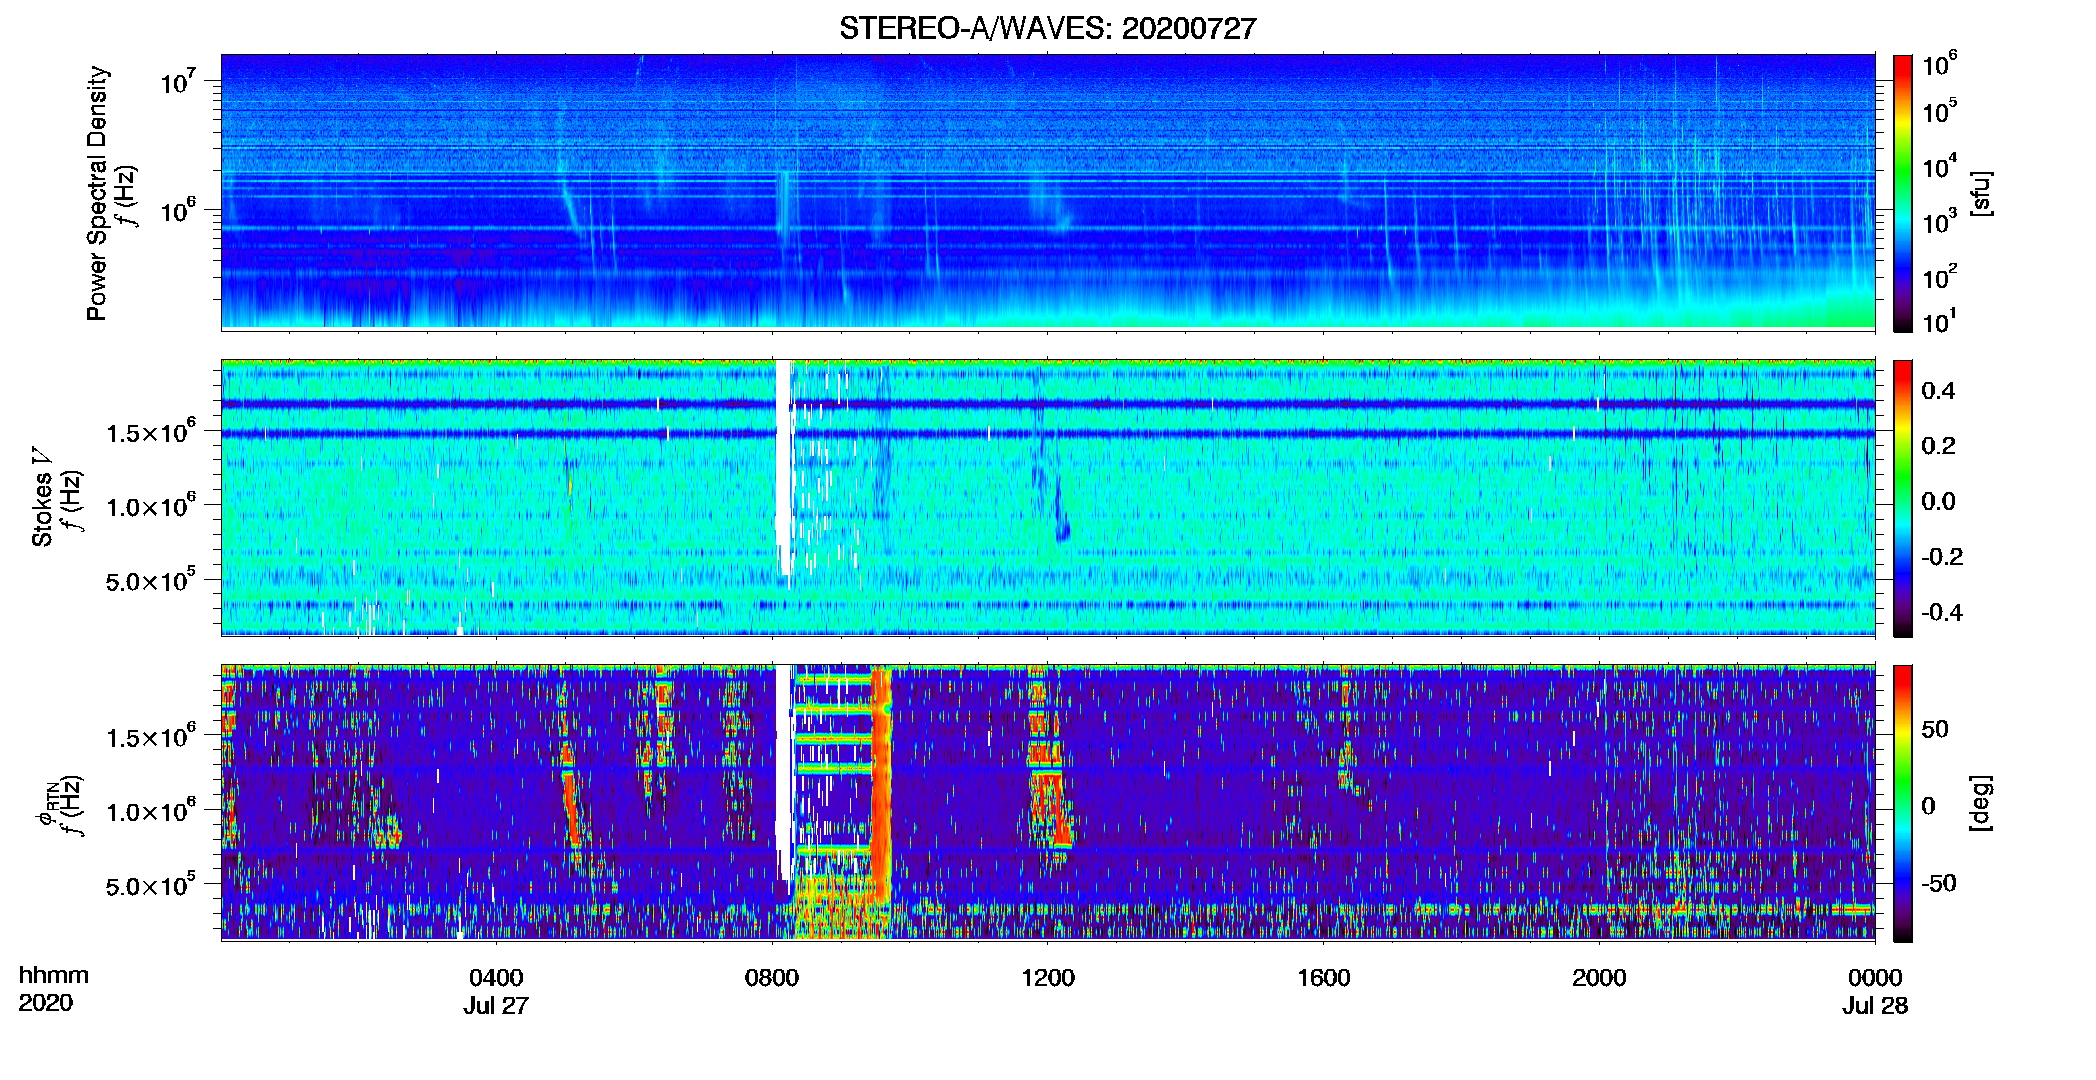Click the 0400 time axis label

496,977
